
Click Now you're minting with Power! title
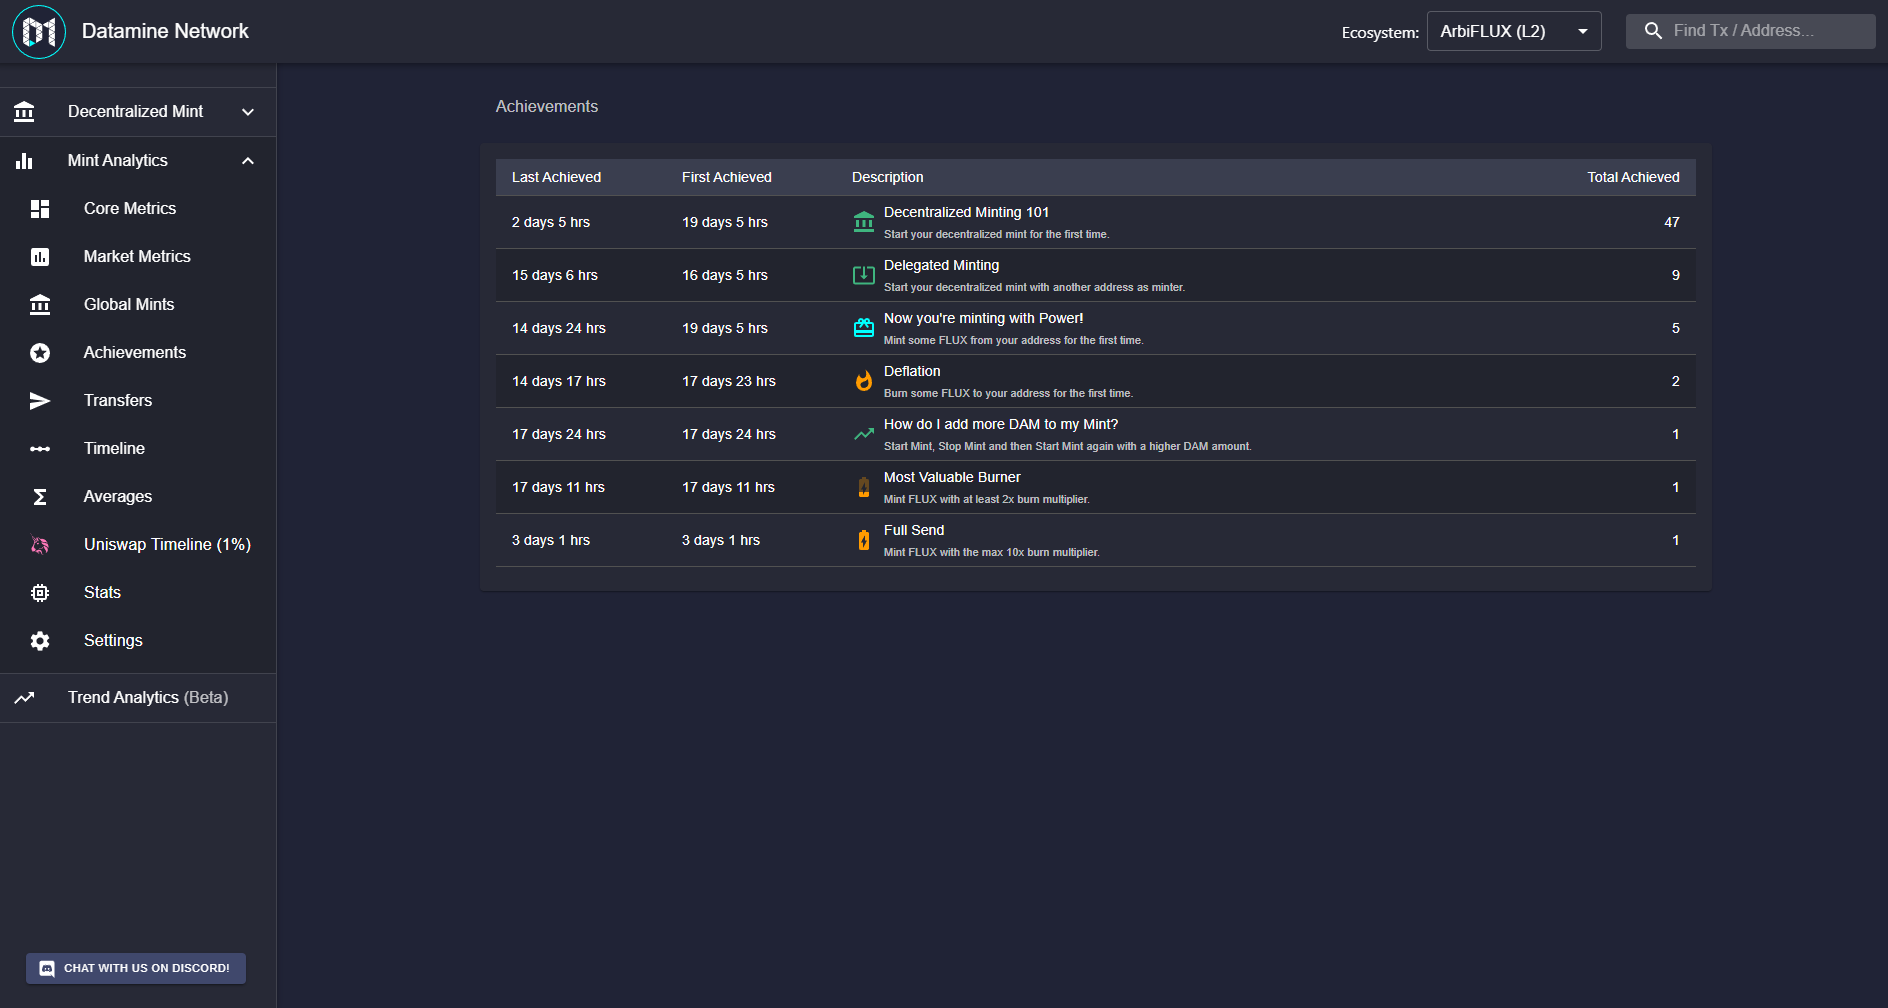983,318
